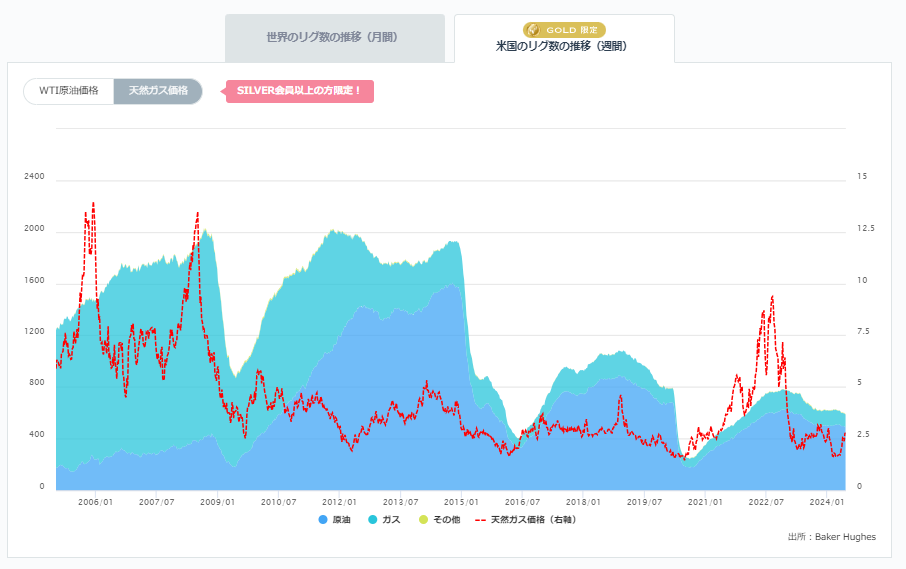Screen dimensions: 906x569
Task: Toggle 原油 series in chart legend
Action: (335, 520)
